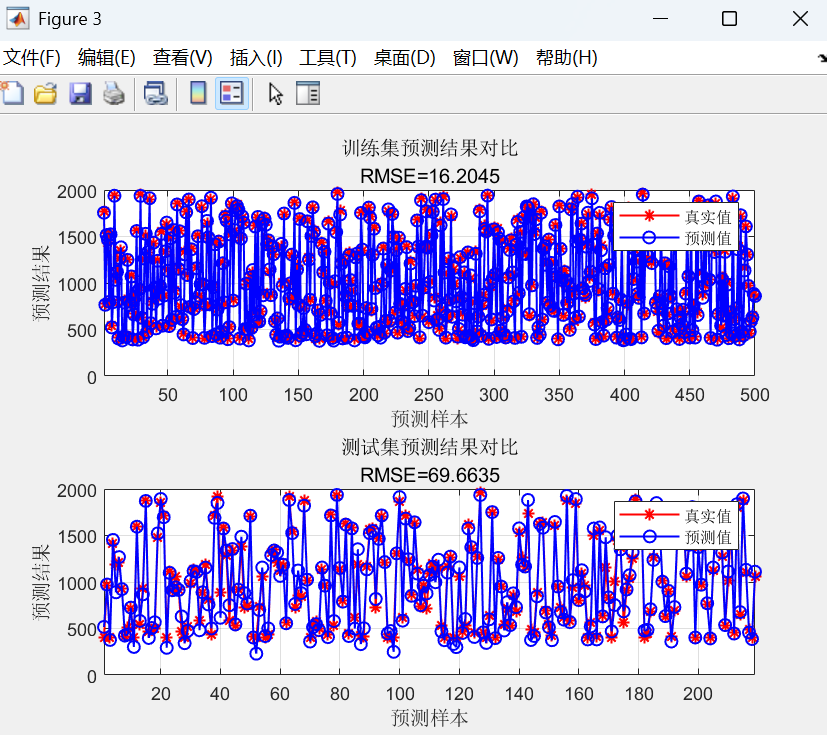
Task: Minimize the Figure 3 window
Action: (x=660, y=19)
